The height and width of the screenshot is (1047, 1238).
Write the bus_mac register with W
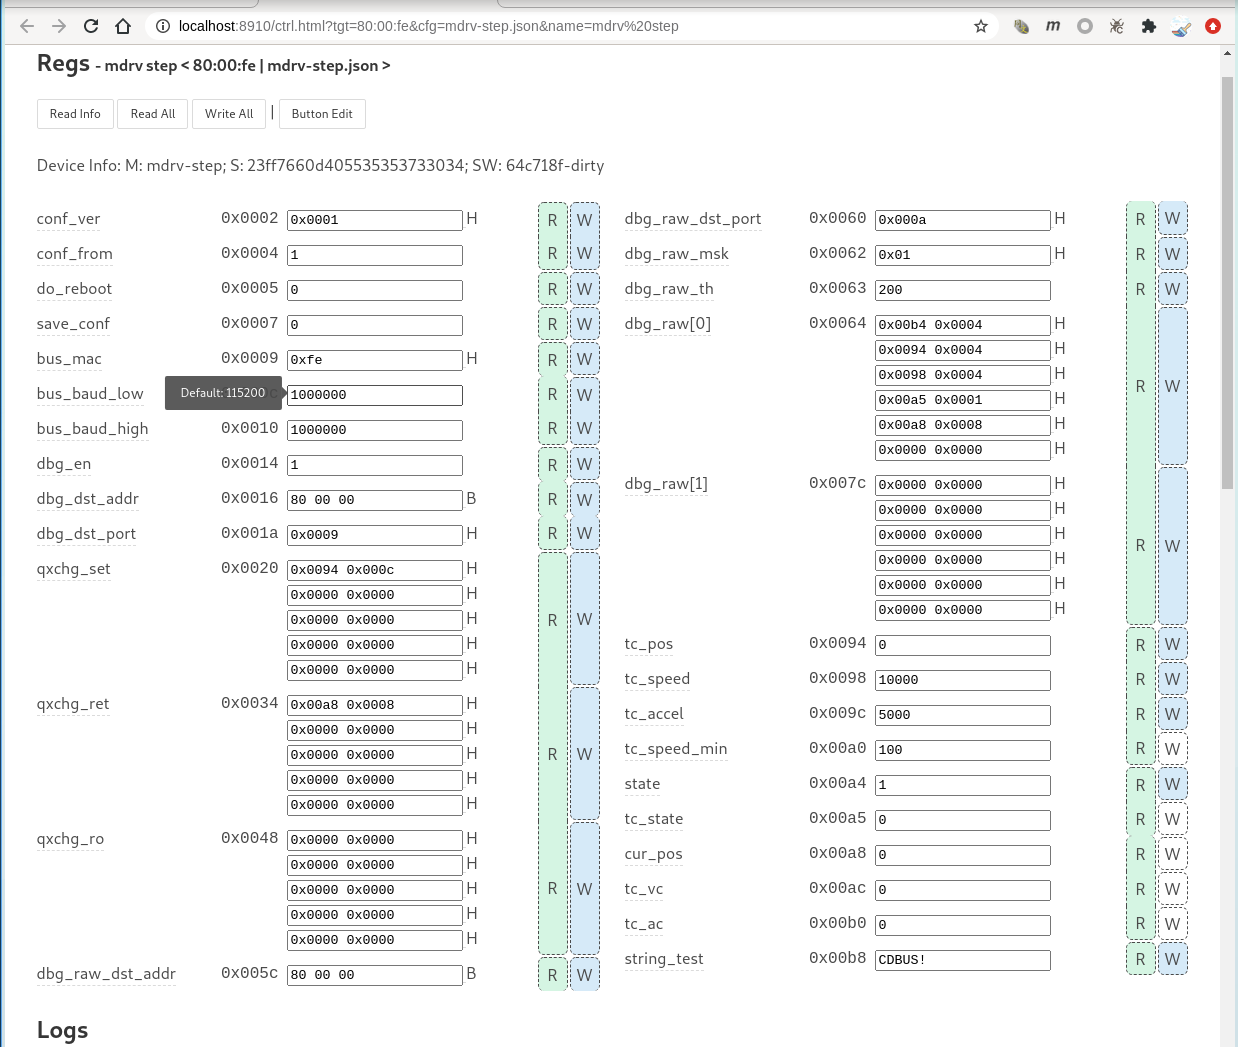(585, 359)
